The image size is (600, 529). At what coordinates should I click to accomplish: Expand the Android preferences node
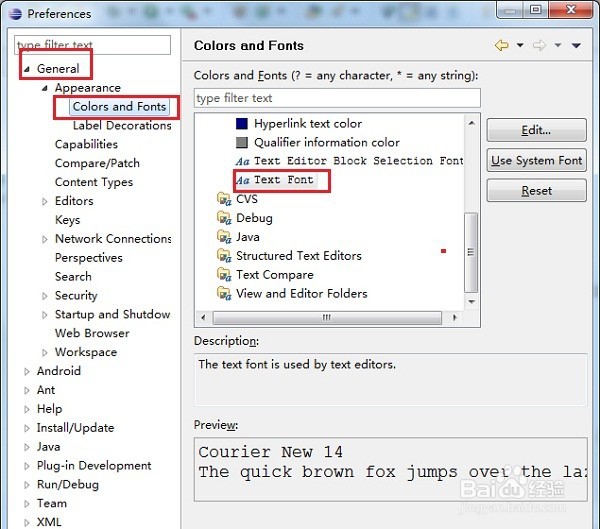(x=27, y=371)
